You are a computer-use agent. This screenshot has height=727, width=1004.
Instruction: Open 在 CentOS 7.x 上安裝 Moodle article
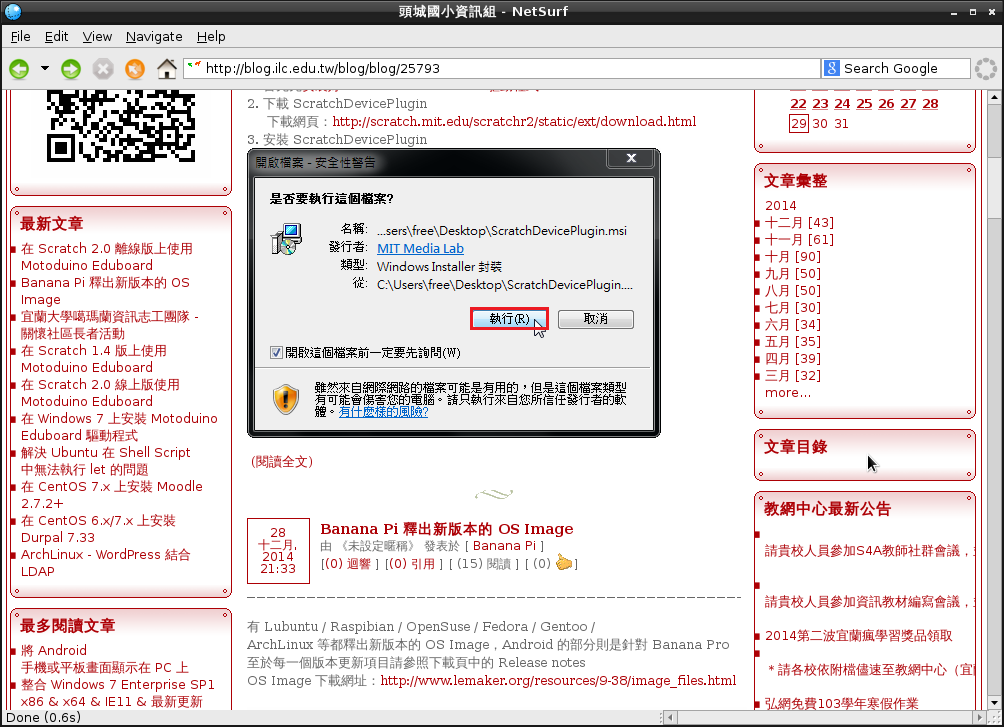click(111, 494)
